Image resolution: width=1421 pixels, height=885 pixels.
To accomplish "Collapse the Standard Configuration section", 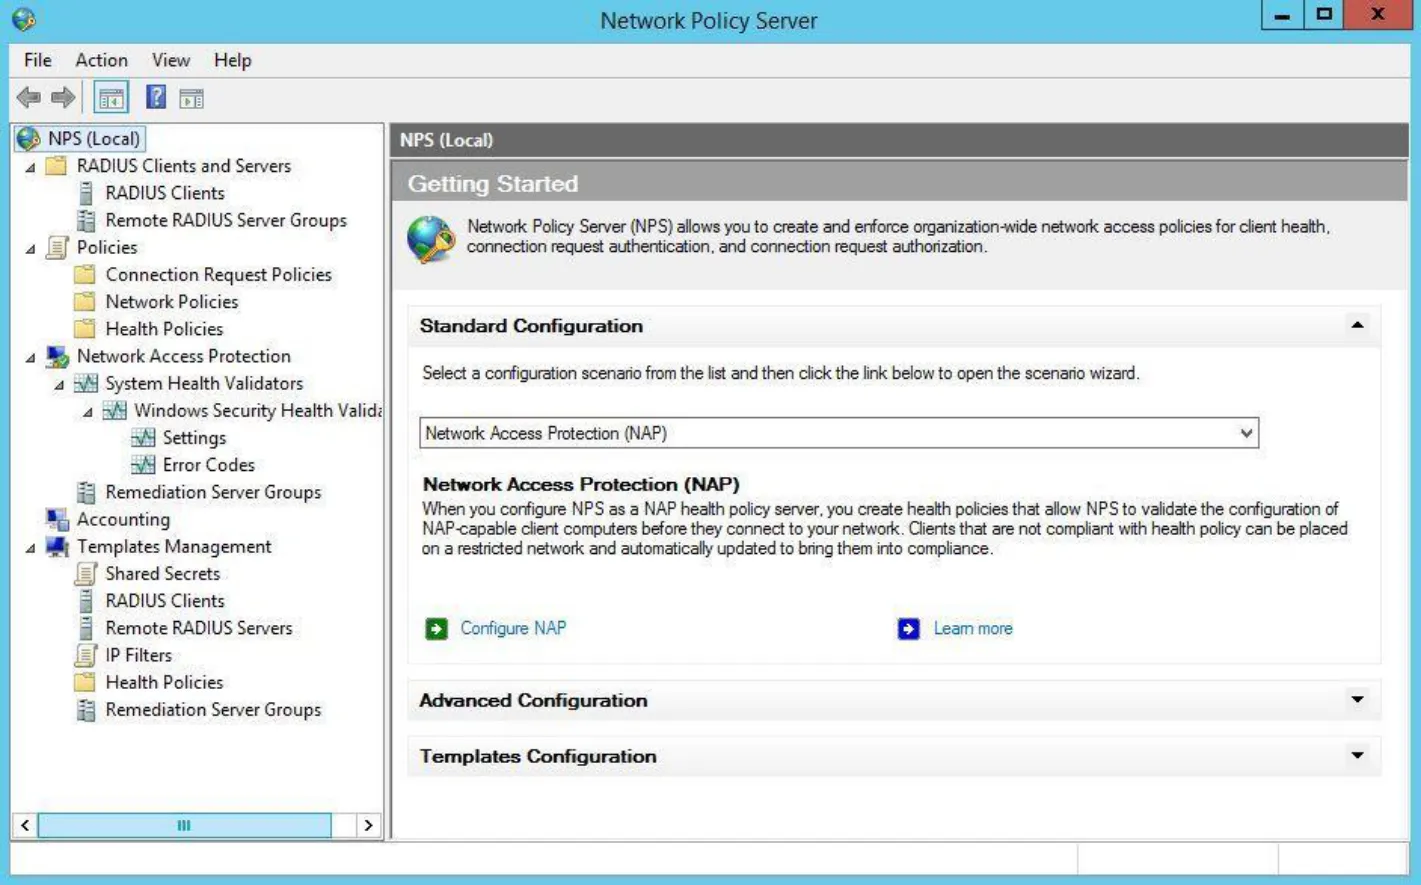I will pos(1357,325).
